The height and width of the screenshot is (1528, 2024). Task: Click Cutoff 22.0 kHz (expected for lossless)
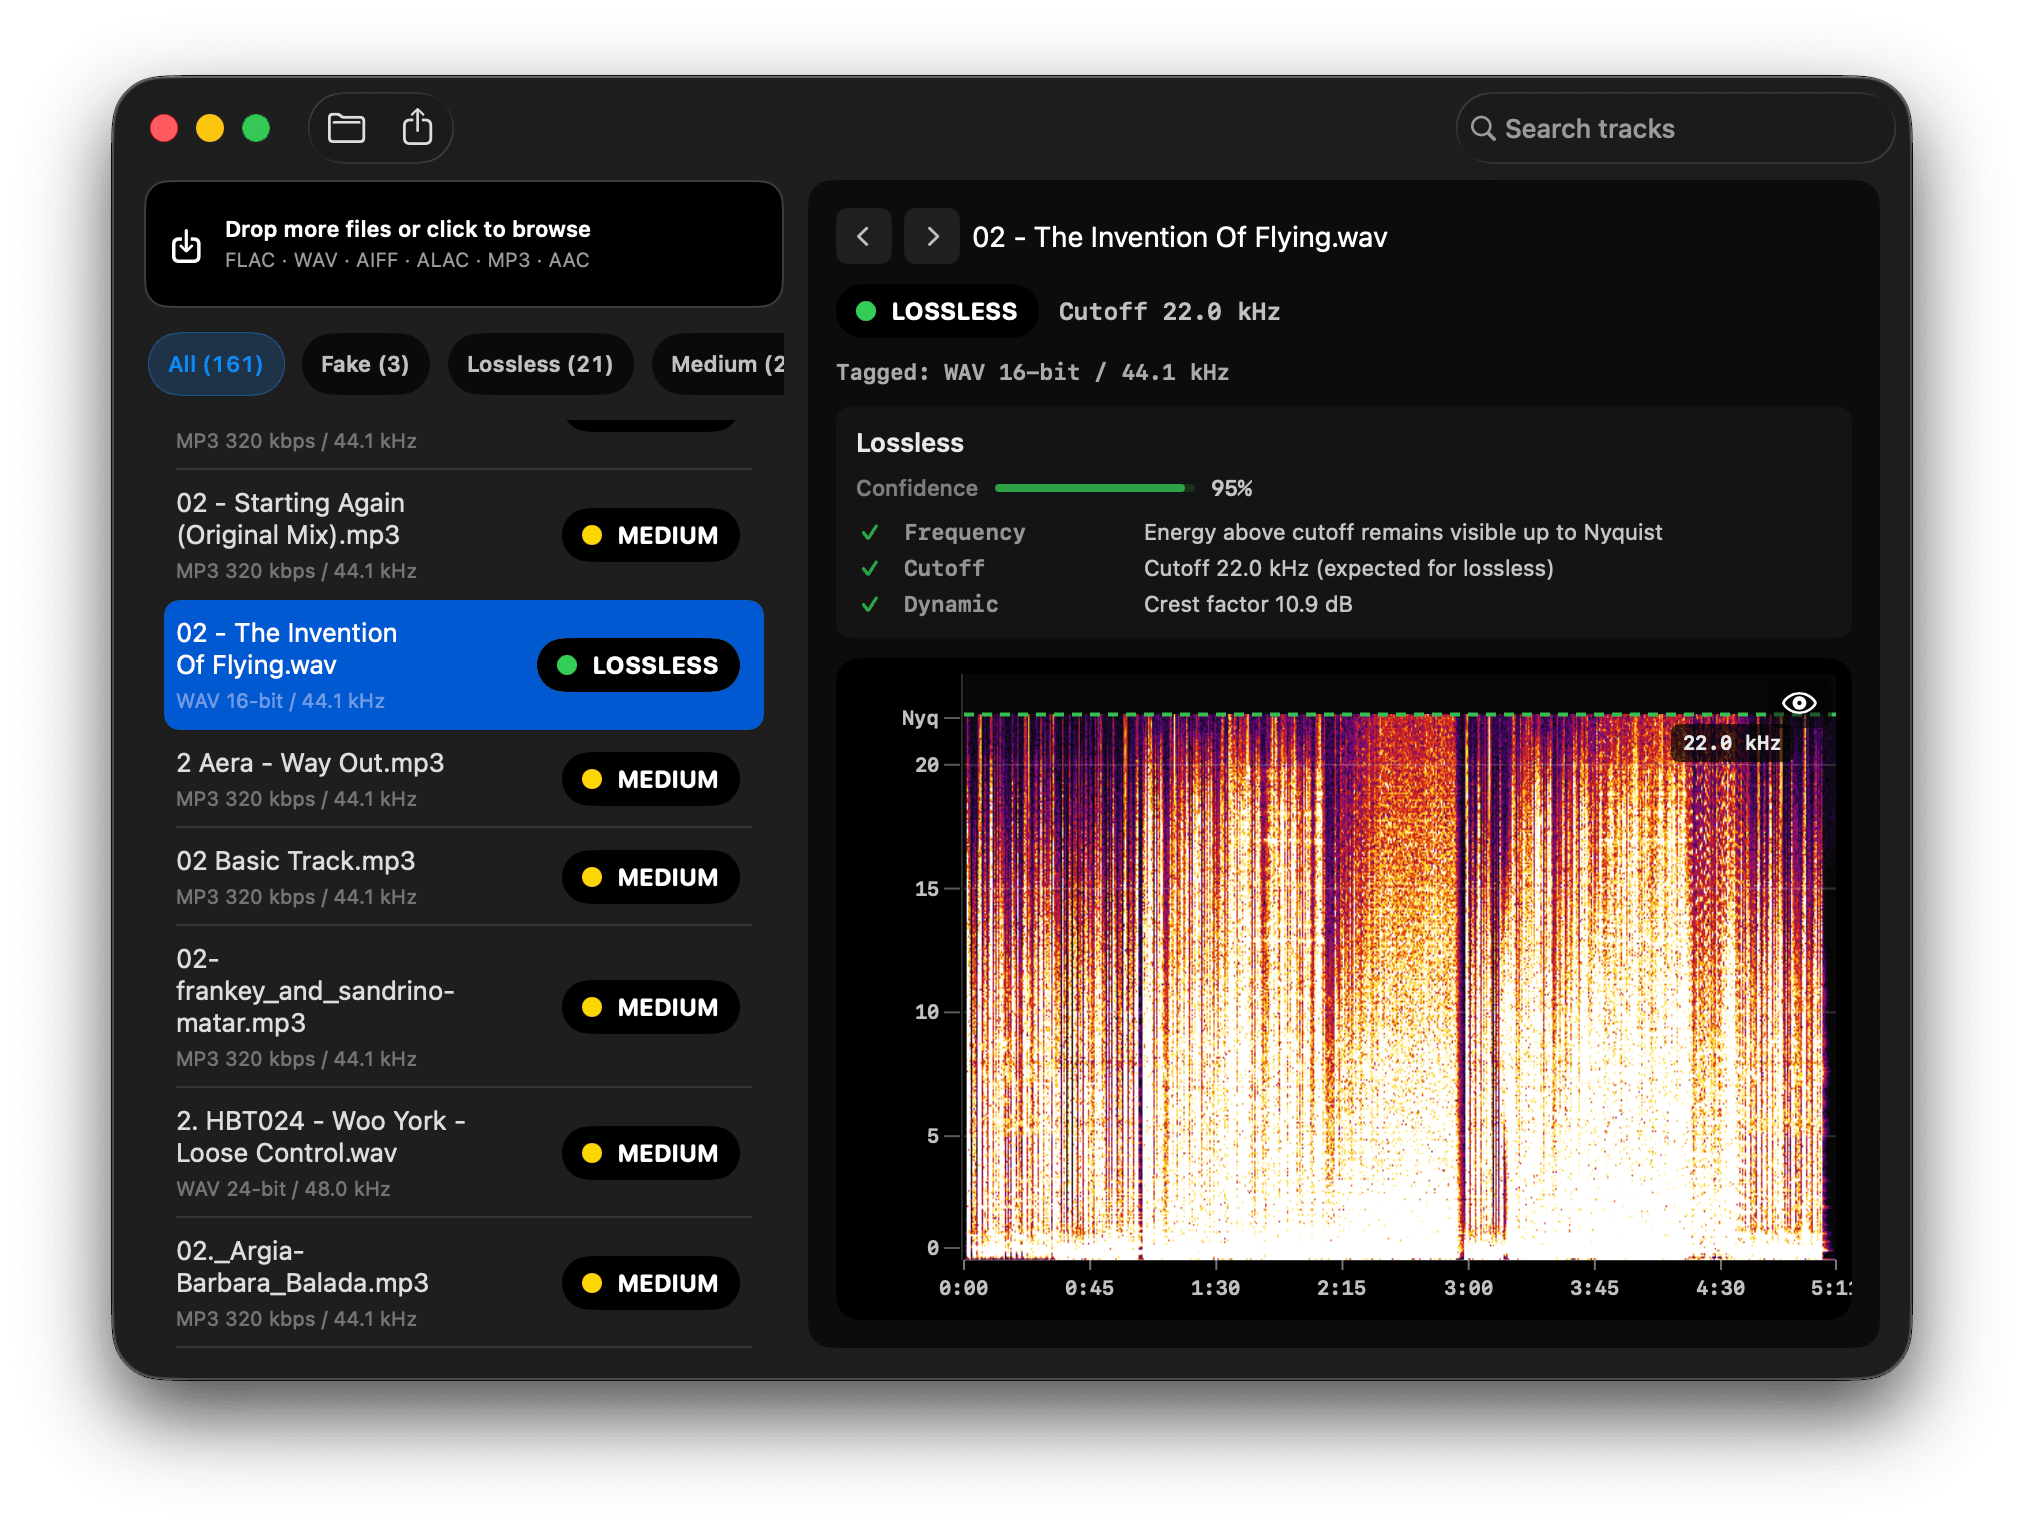[x=1349, y=568]
